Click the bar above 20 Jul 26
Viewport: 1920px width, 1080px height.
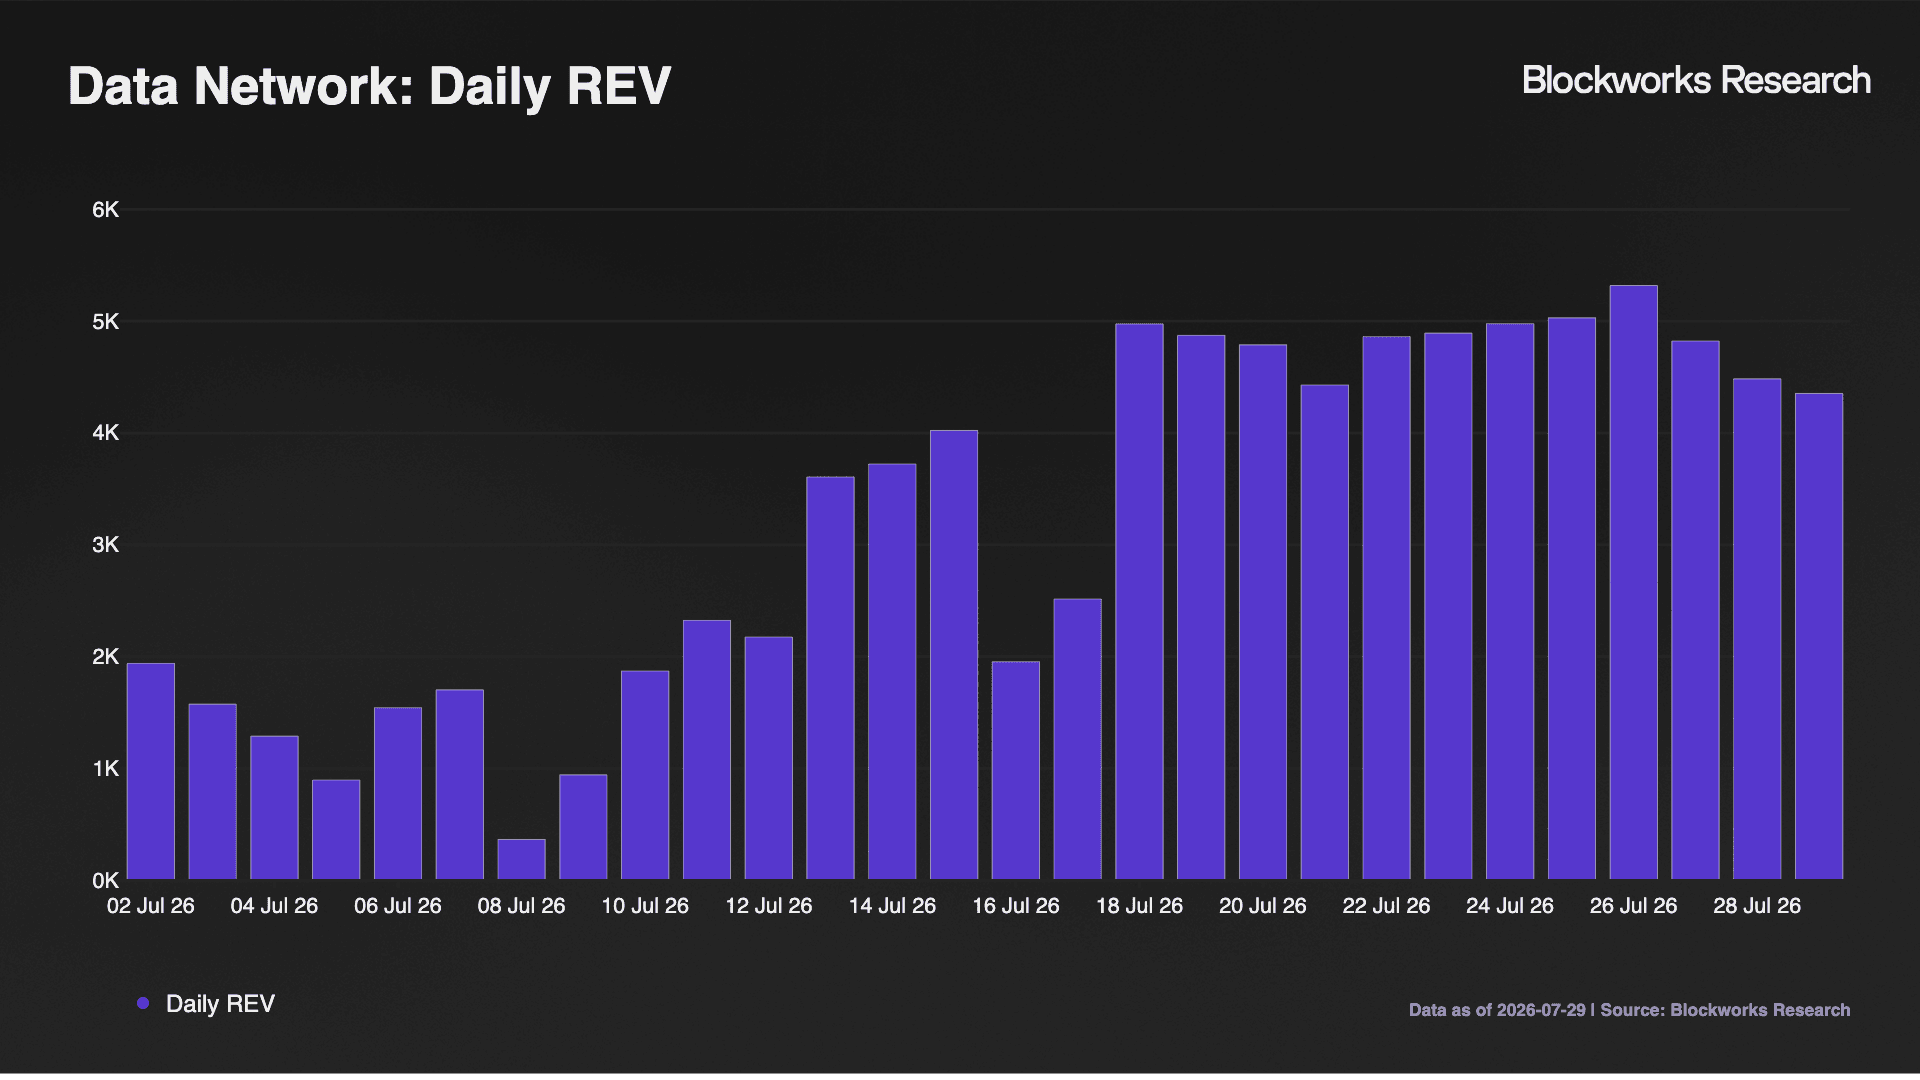1263,613
